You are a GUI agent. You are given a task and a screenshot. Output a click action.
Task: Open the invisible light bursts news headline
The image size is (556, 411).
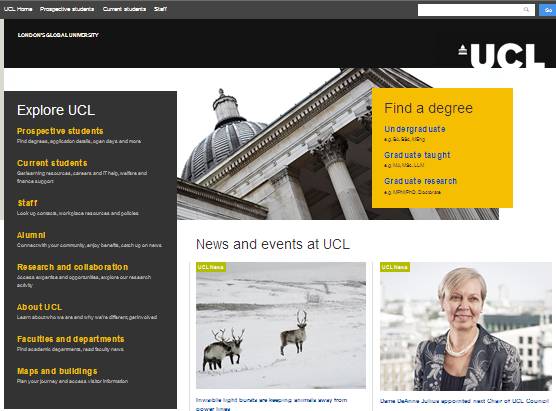[x=272, y=404]
